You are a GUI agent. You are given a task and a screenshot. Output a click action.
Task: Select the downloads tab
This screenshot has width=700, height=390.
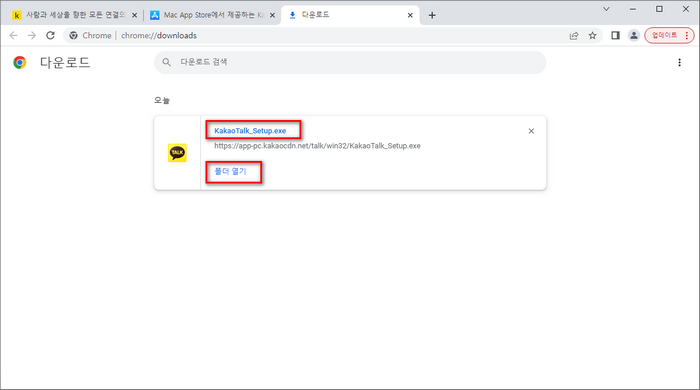(350, 15)
